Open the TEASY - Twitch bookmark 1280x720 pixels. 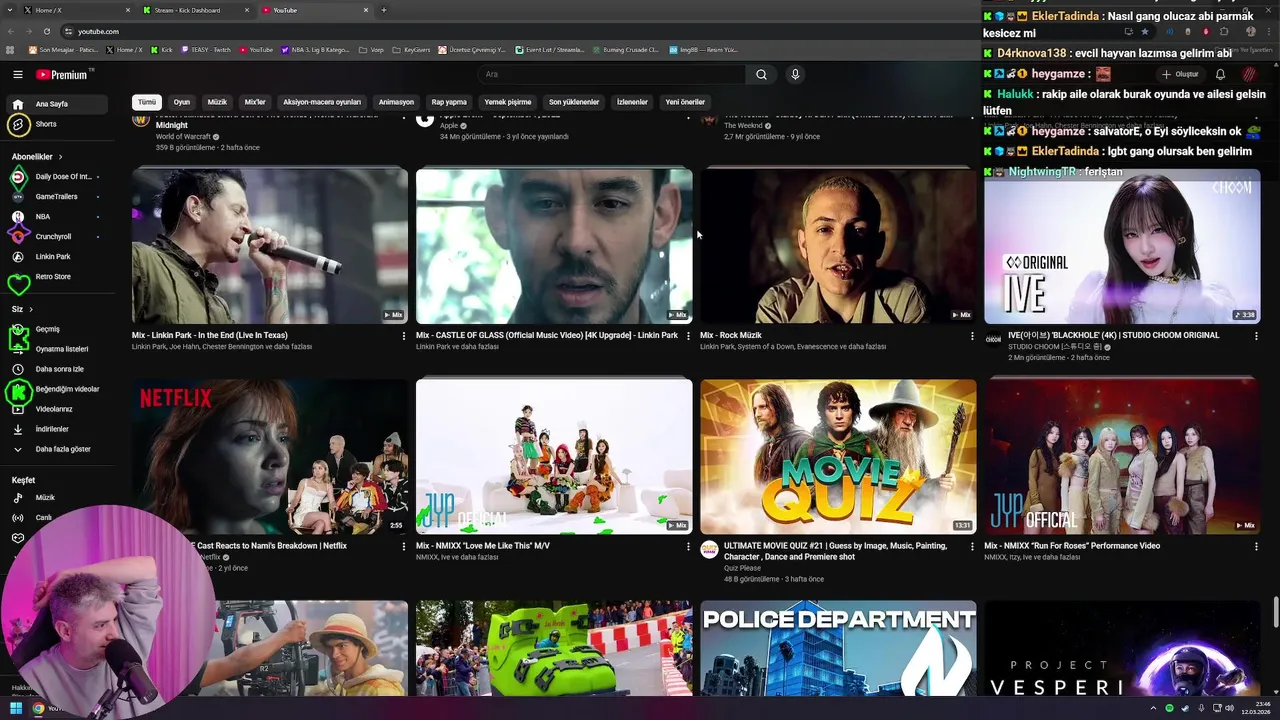206,49
